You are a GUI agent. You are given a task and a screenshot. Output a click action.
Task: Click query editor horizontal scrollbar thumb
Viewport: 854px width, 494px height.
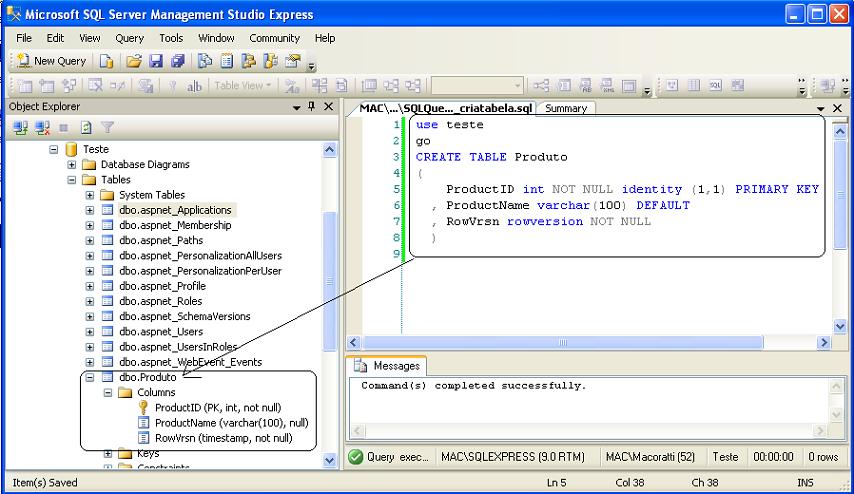(563, 343)
